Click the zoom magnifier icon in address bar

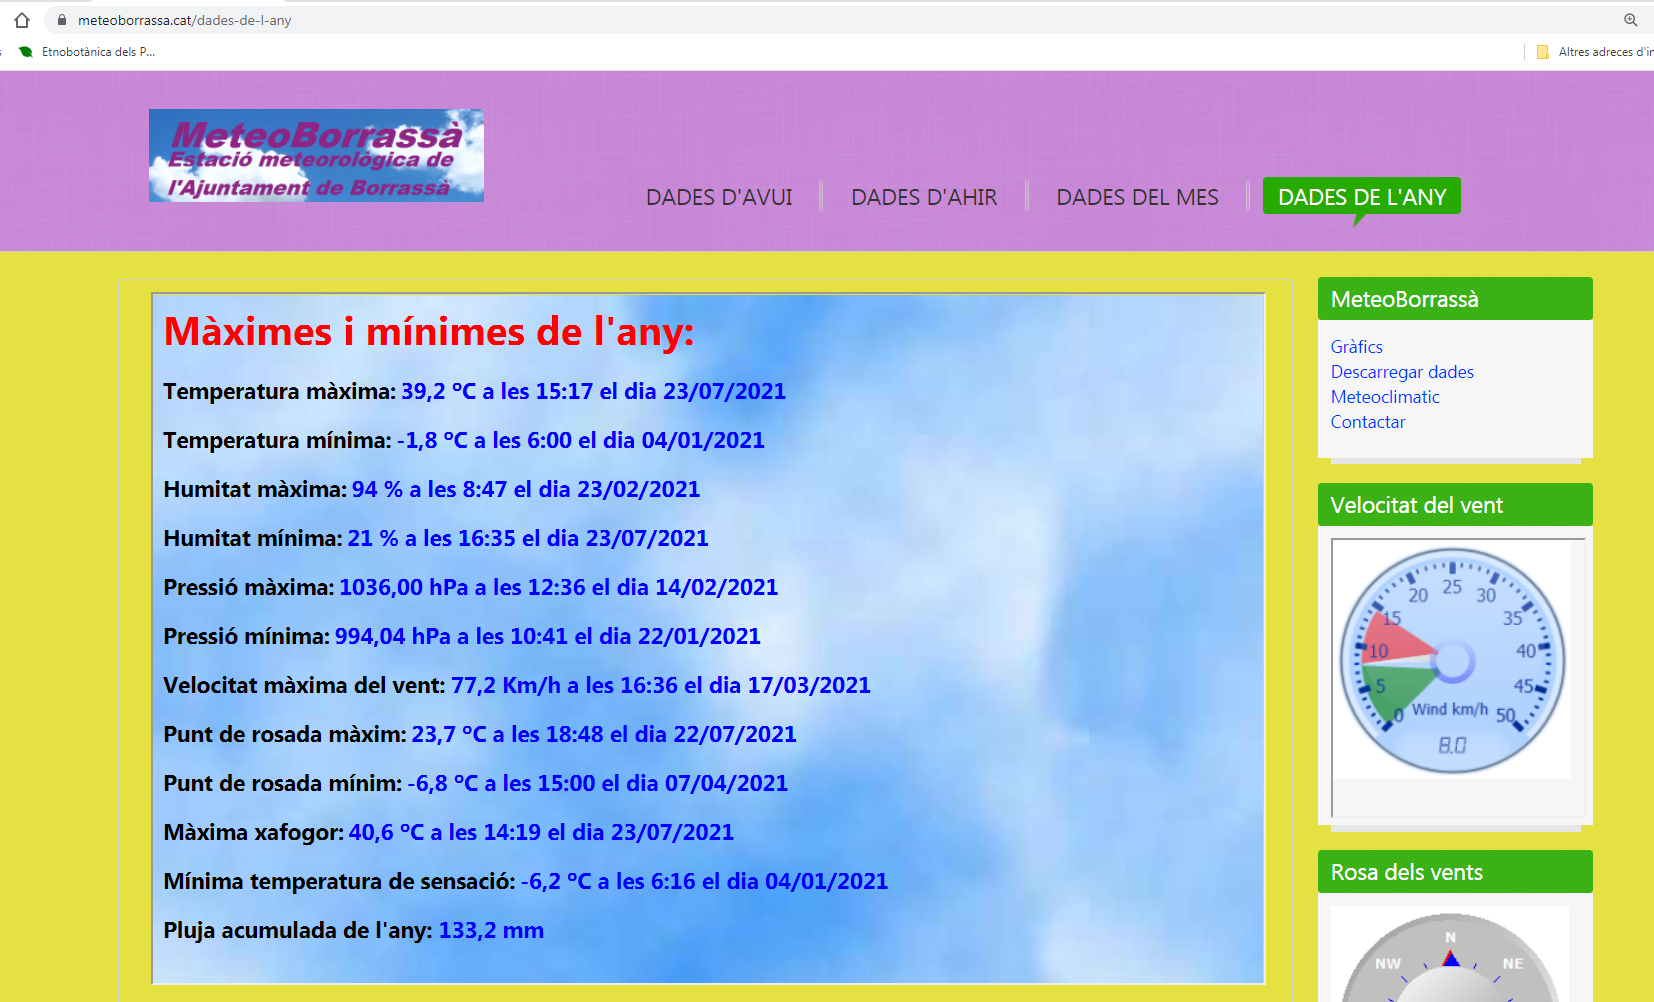[x=1631, y=20]
